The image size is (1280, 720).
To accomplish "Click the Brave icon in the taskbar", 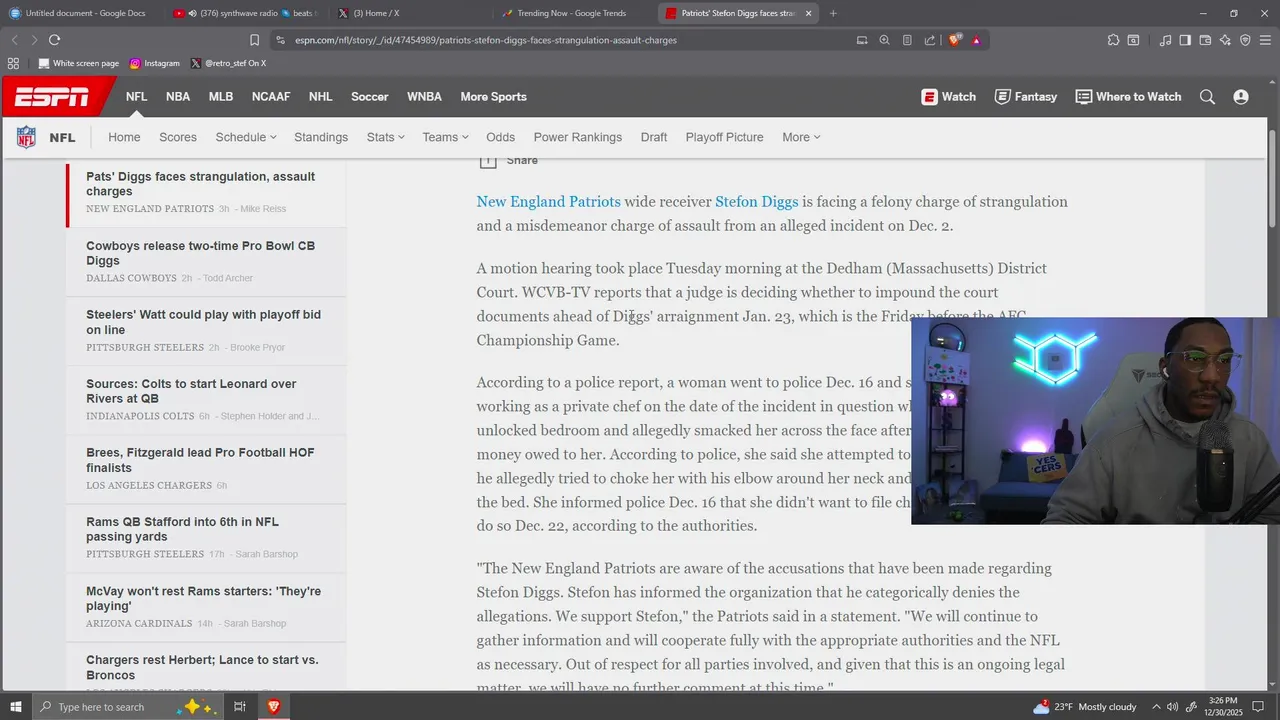I will 273,707.
